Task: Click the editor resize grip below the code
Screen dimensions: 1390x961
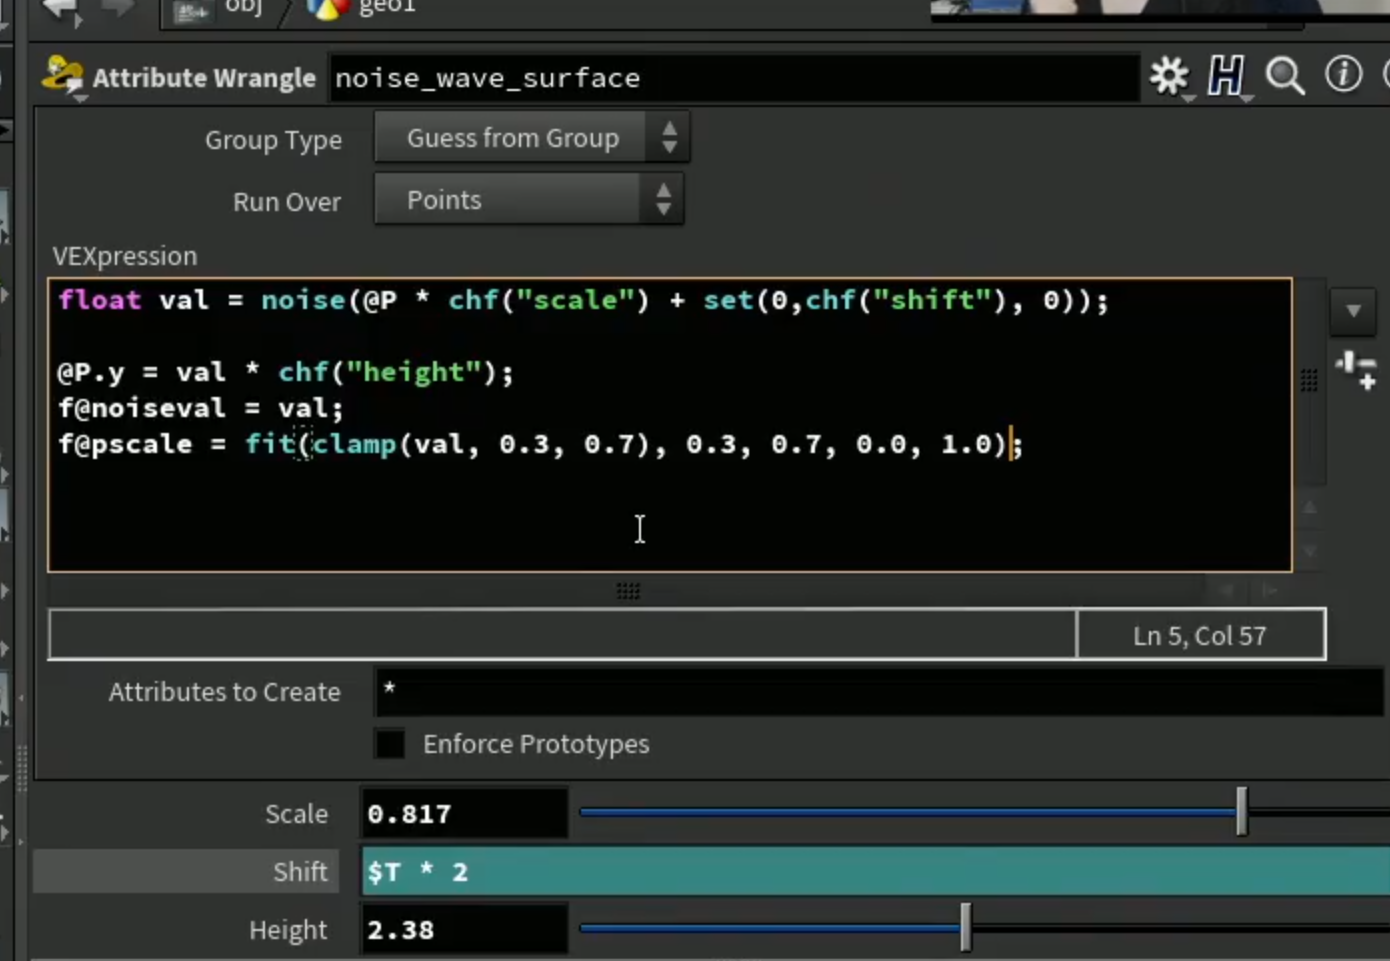Action: pyautogui.click(x=628, y=591)
